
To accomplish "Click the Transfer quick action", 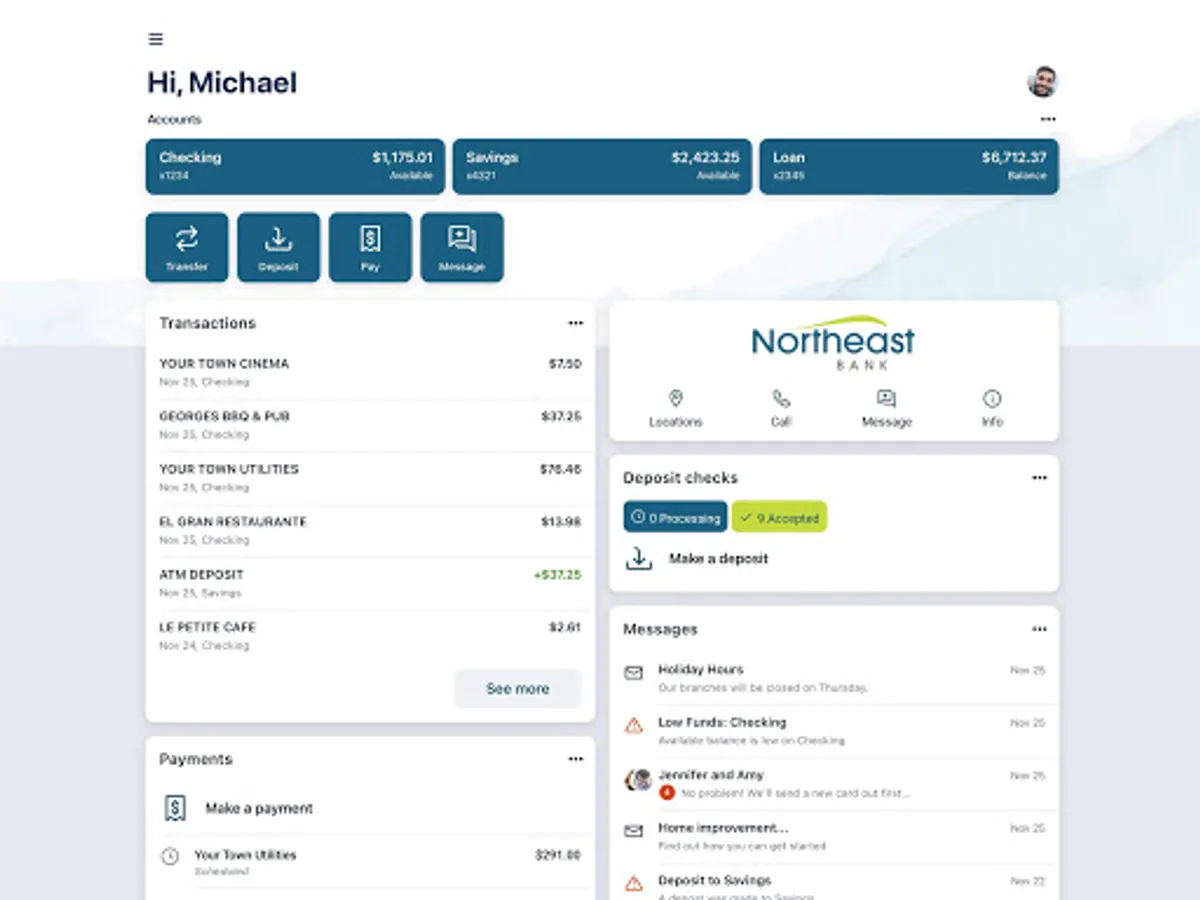I will [187, 247].
